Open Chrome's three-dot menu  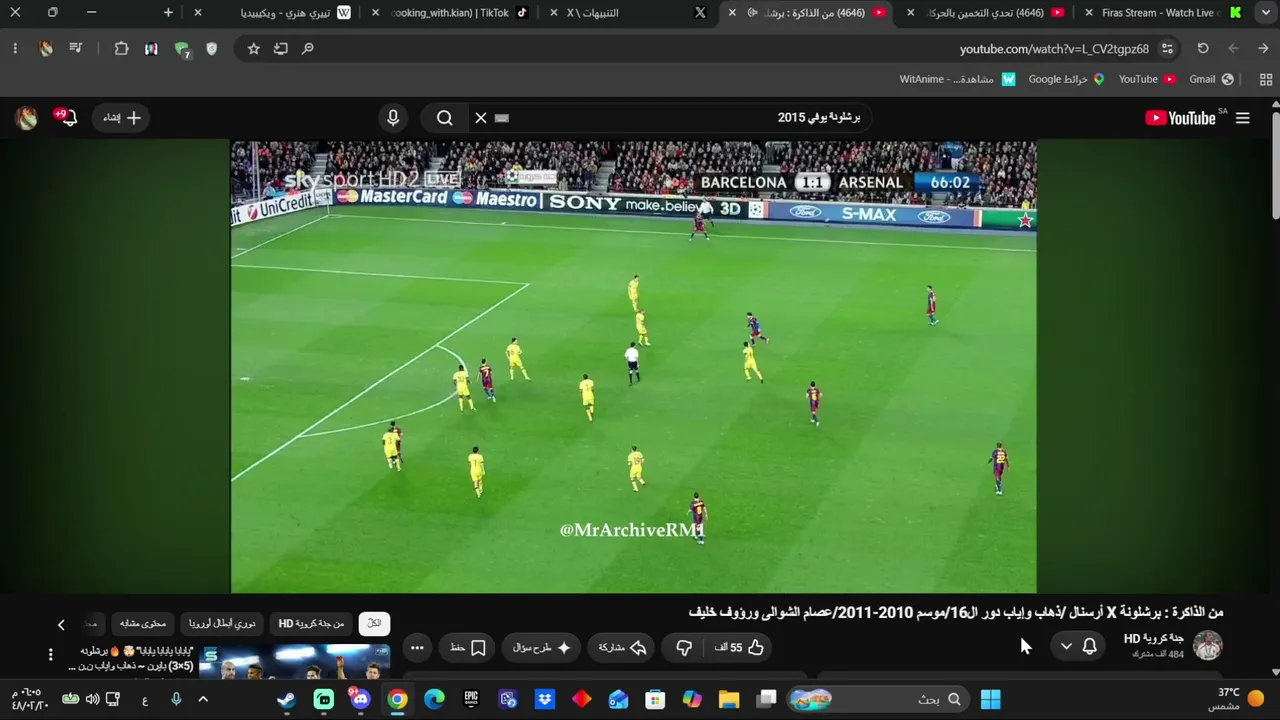click(15, 48)
